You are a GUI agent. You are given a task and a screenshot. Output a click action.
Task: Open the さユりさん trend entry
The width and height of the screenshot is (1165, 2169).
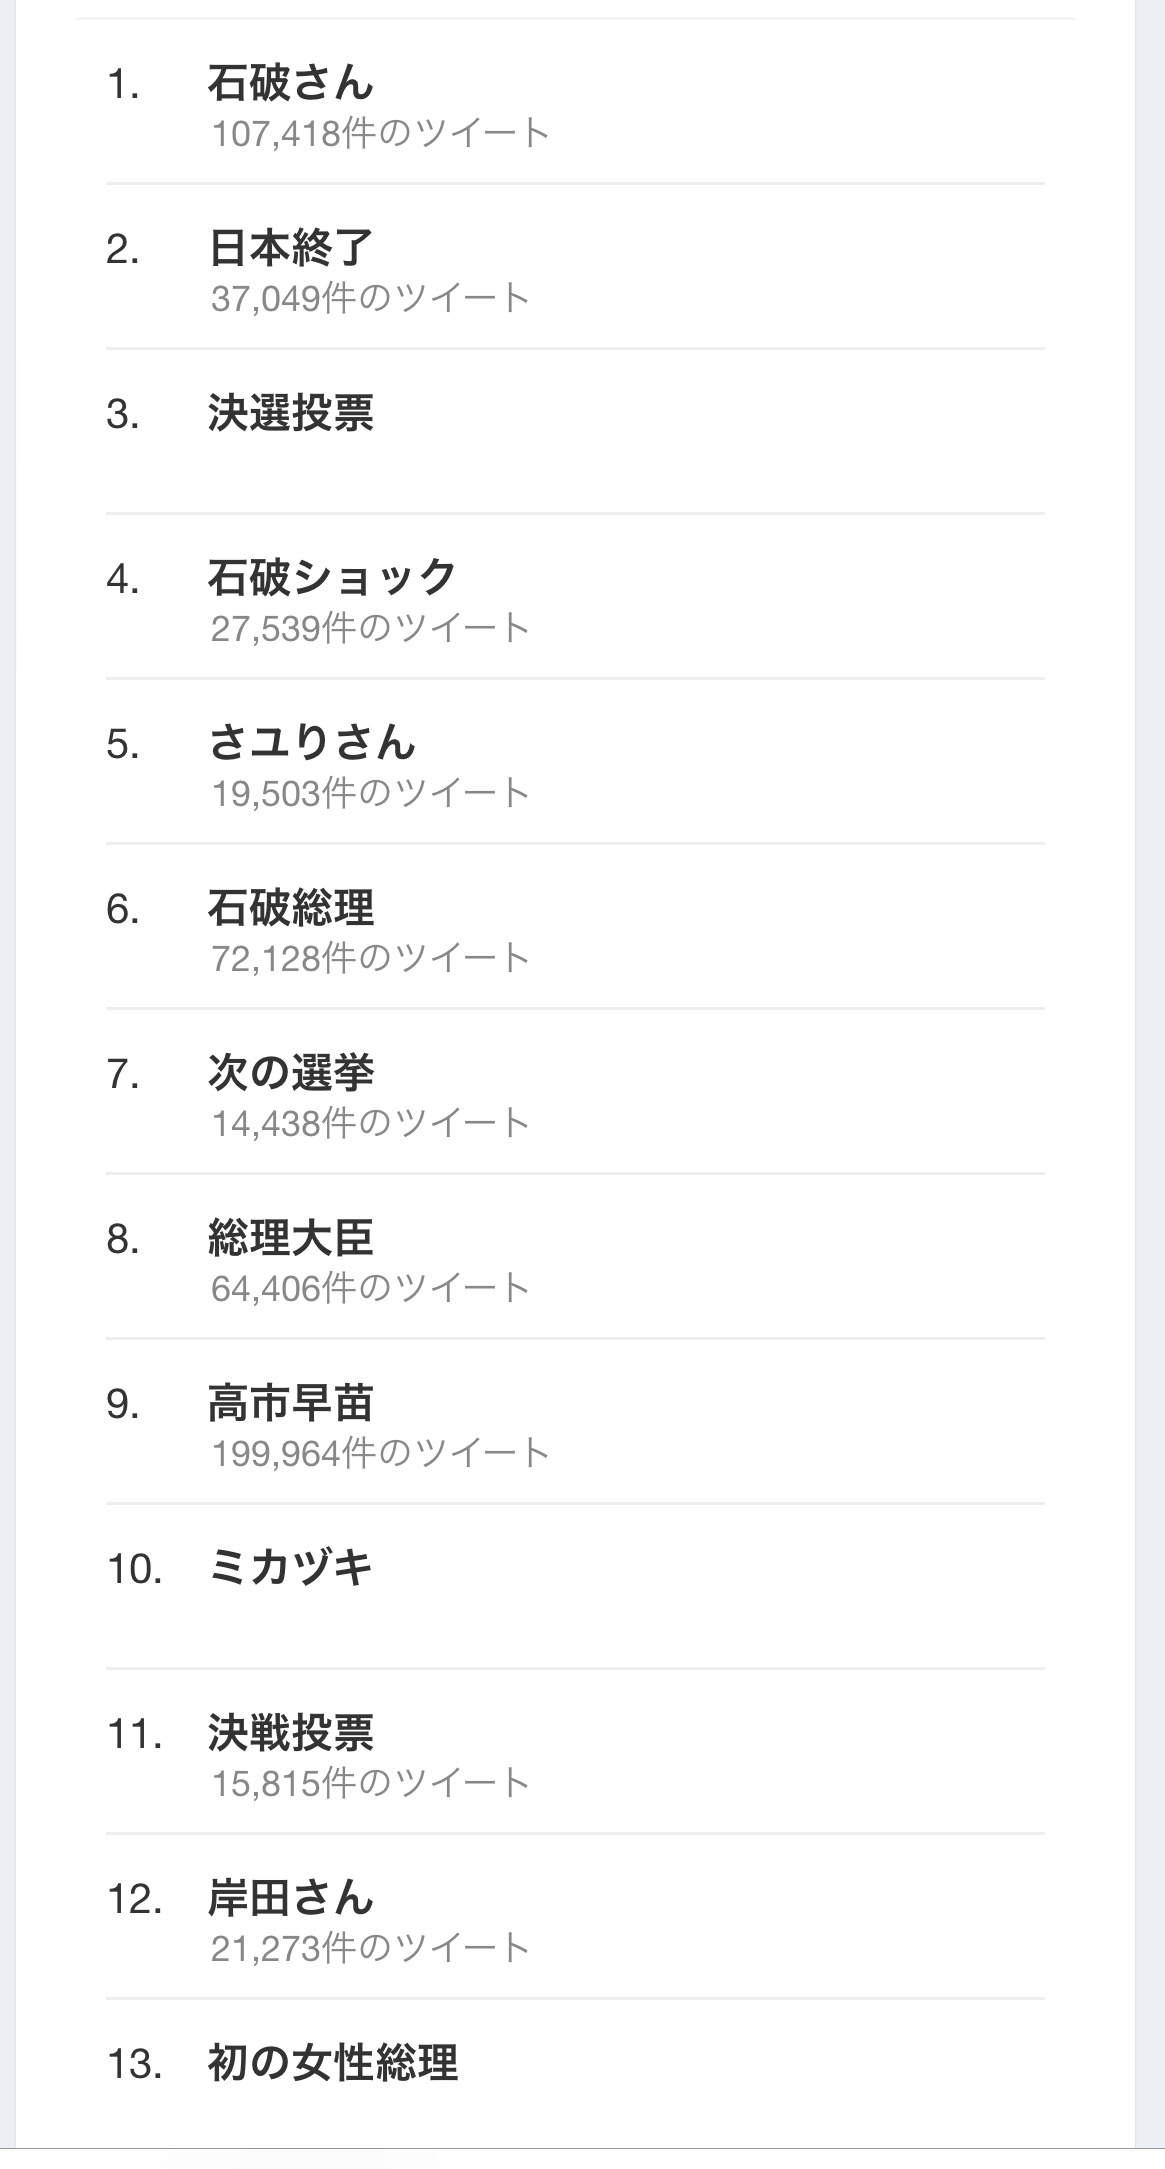click(311, 743)
